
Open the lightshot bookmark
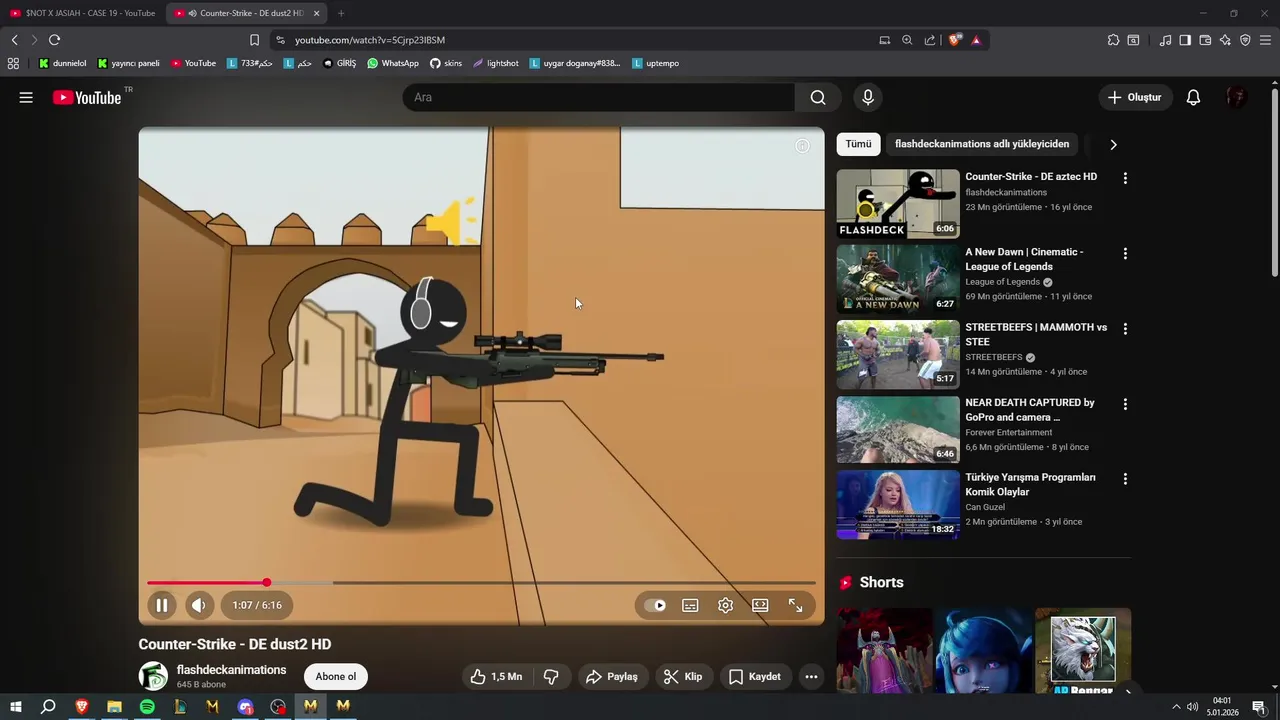[x=496, y=63]
